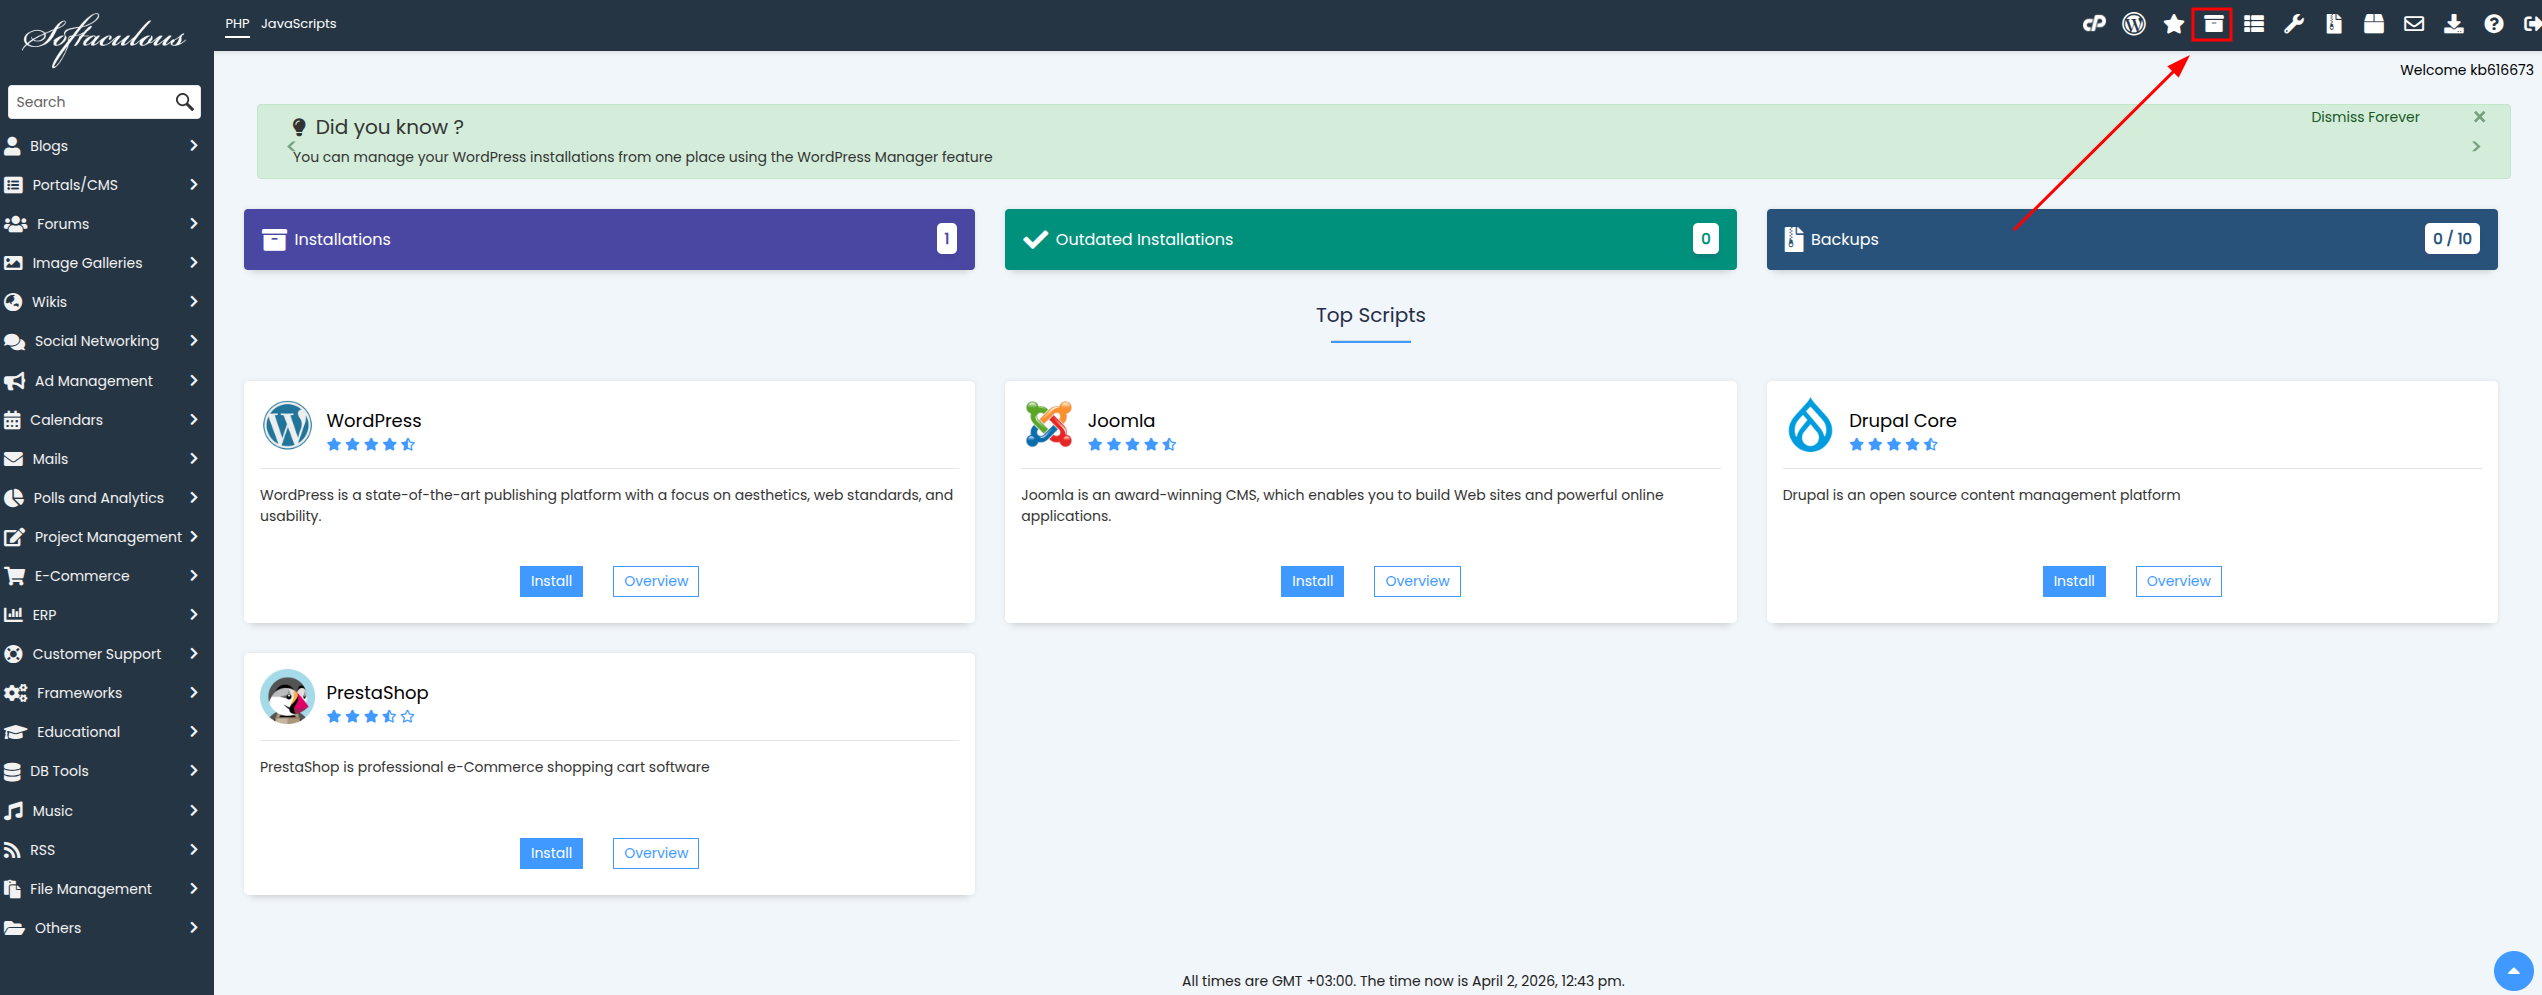Image resolution: width=2542 pixels, height=995 pixels.
Task: Select the PHP tab
Action: click(x=237, y=24)
